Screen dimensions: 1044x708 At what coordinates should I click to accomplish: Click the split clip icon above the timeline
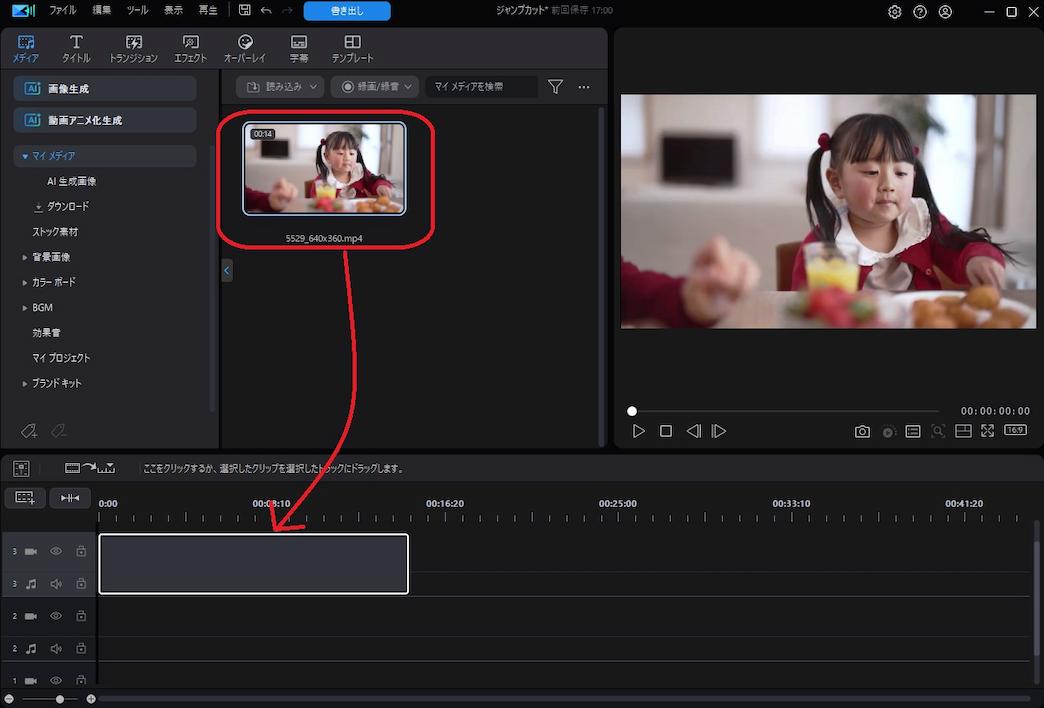click(70, 497)
